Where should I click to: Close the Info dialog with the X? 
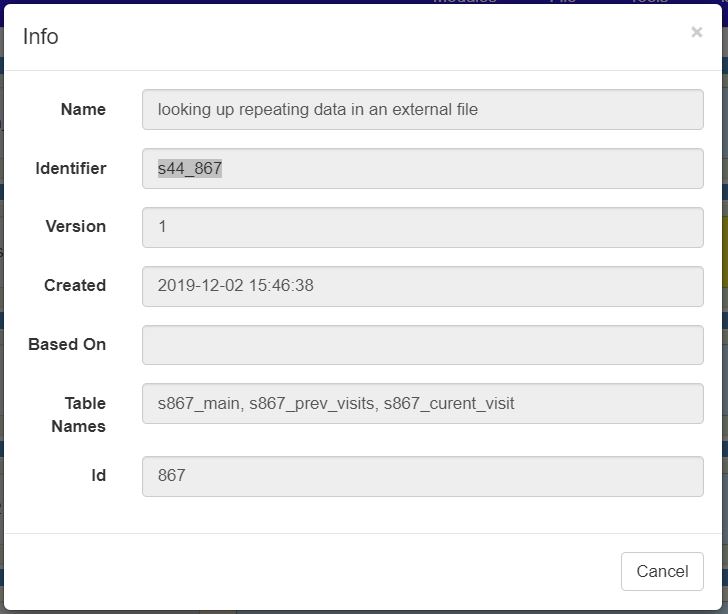coord(696,32)
